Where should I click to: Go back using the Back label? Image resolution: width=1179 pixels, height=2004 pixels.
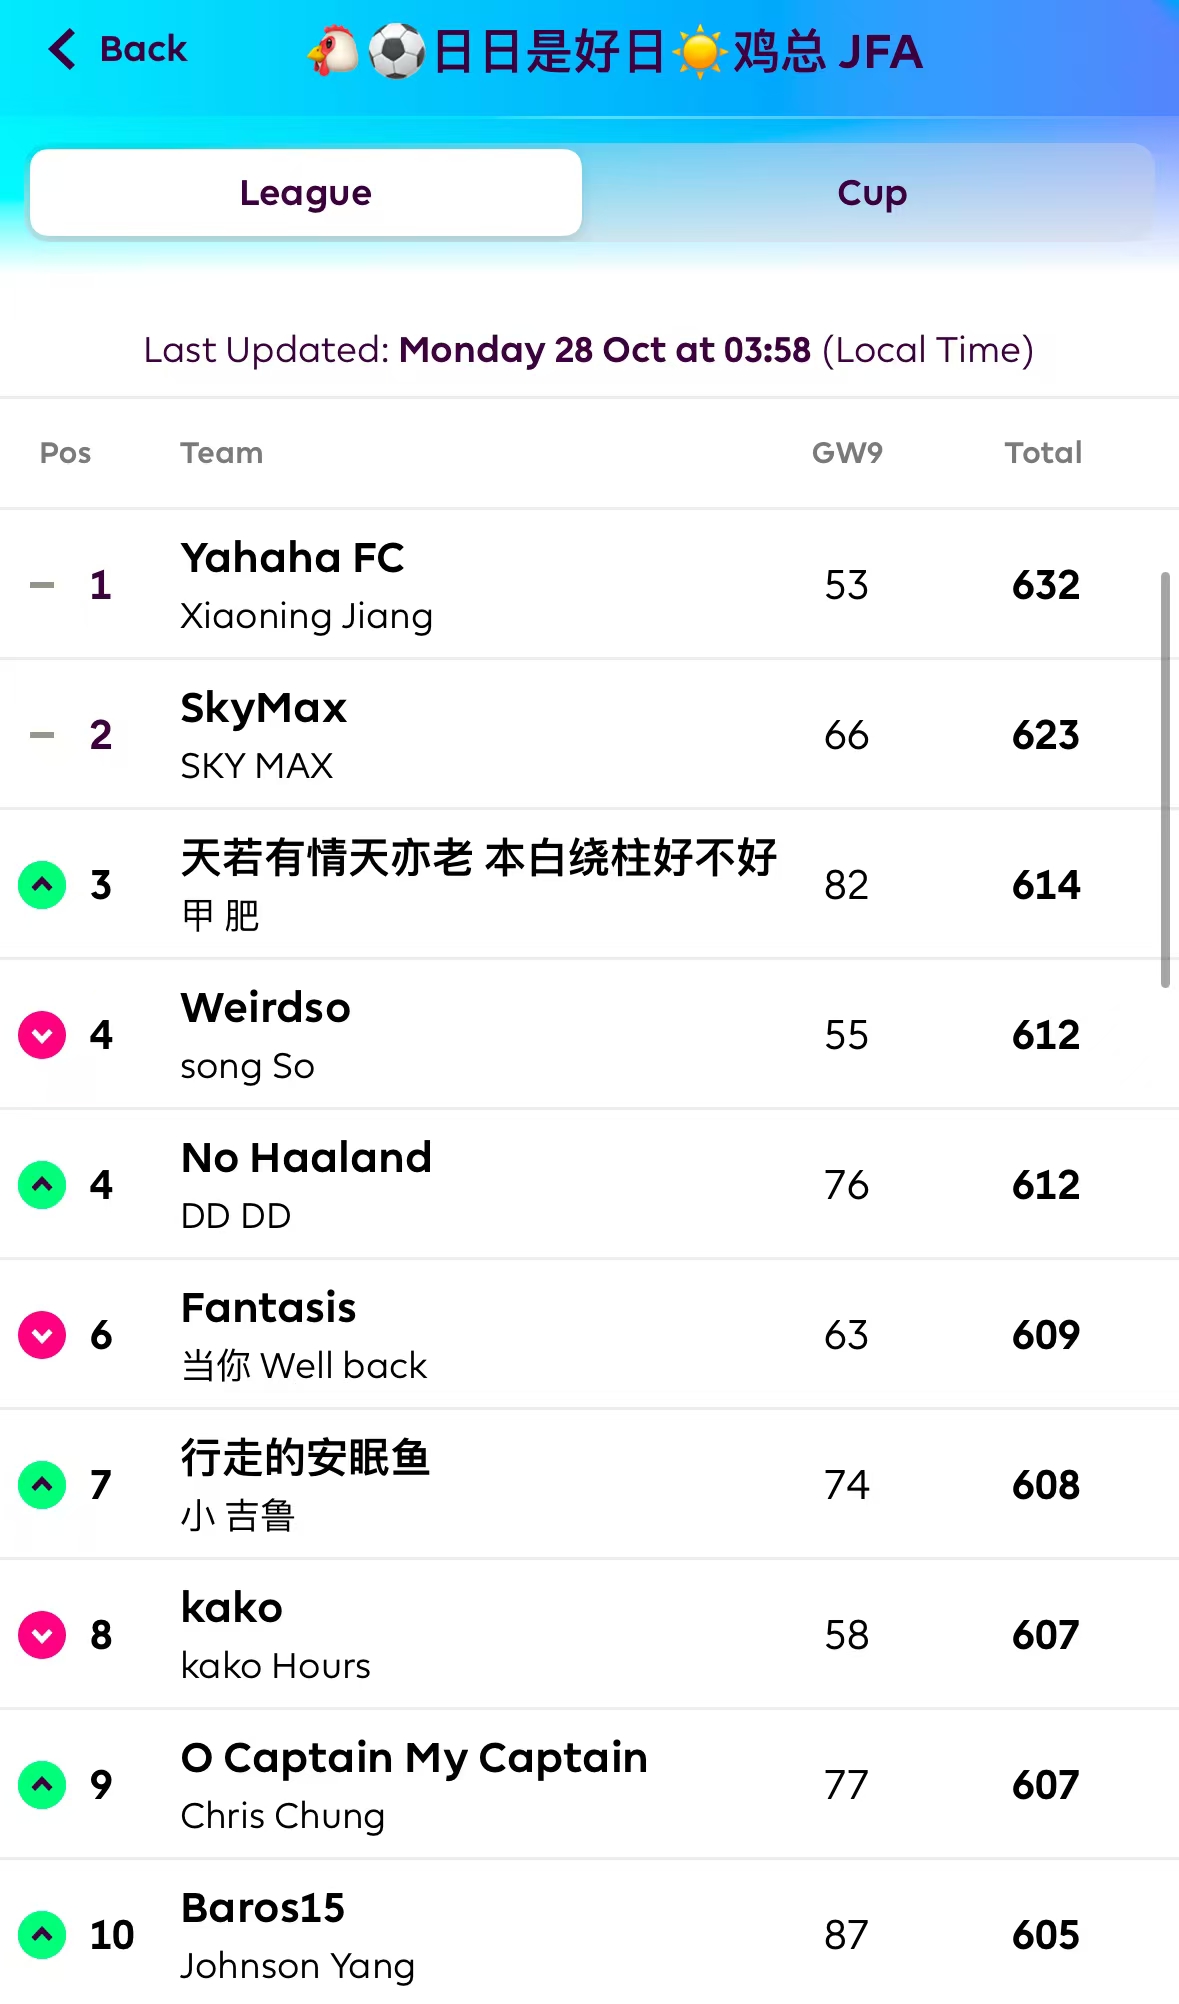coord(143,49)
